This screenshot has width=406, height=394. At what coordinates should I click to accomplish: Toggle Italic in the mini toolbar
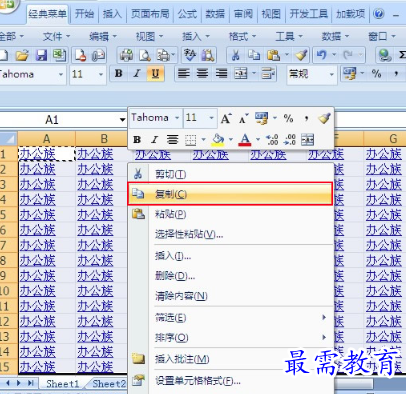tap(154, 140)
